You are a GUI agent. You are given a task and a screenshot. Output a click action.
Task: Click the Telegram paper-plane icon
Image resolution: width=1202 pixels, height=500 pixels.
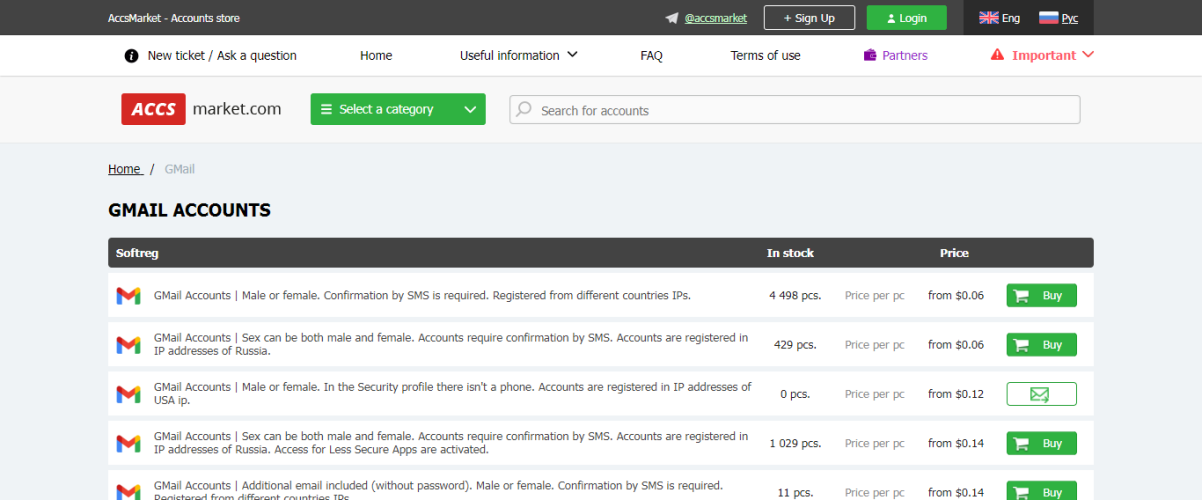(x=672, y=18)
